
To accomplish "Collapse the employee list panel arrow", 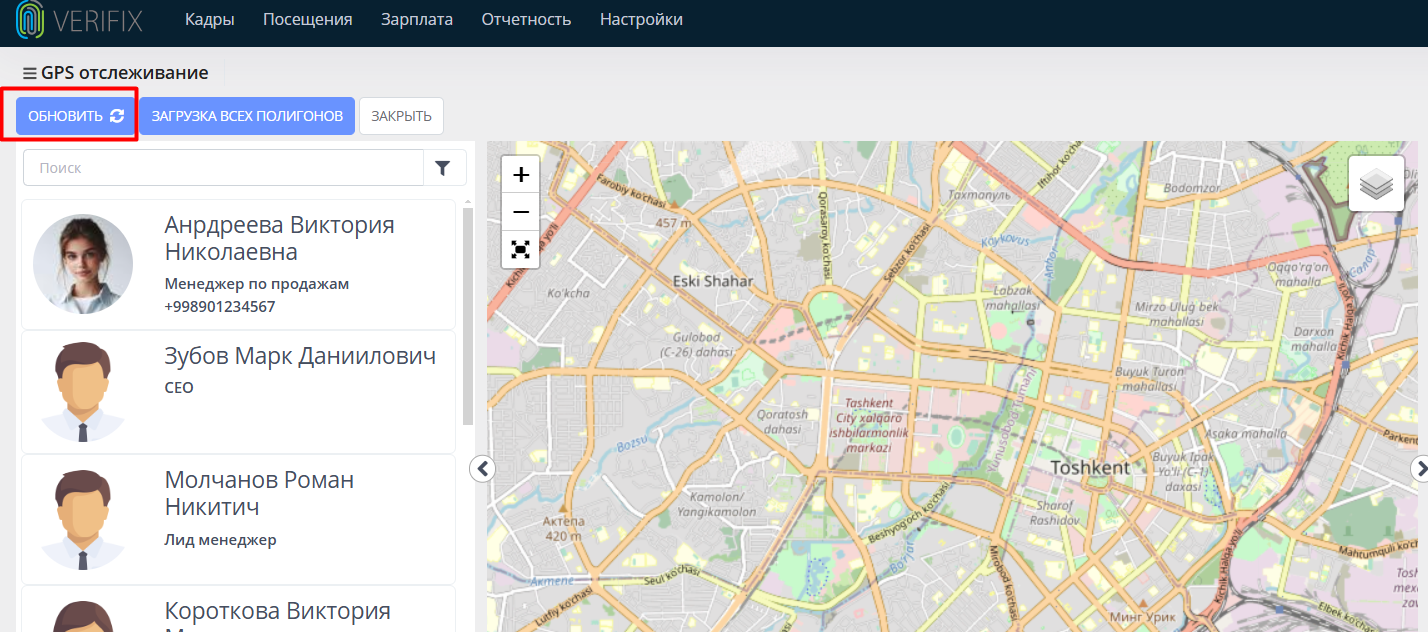I will pyautogui.click(x=482, y=468).
